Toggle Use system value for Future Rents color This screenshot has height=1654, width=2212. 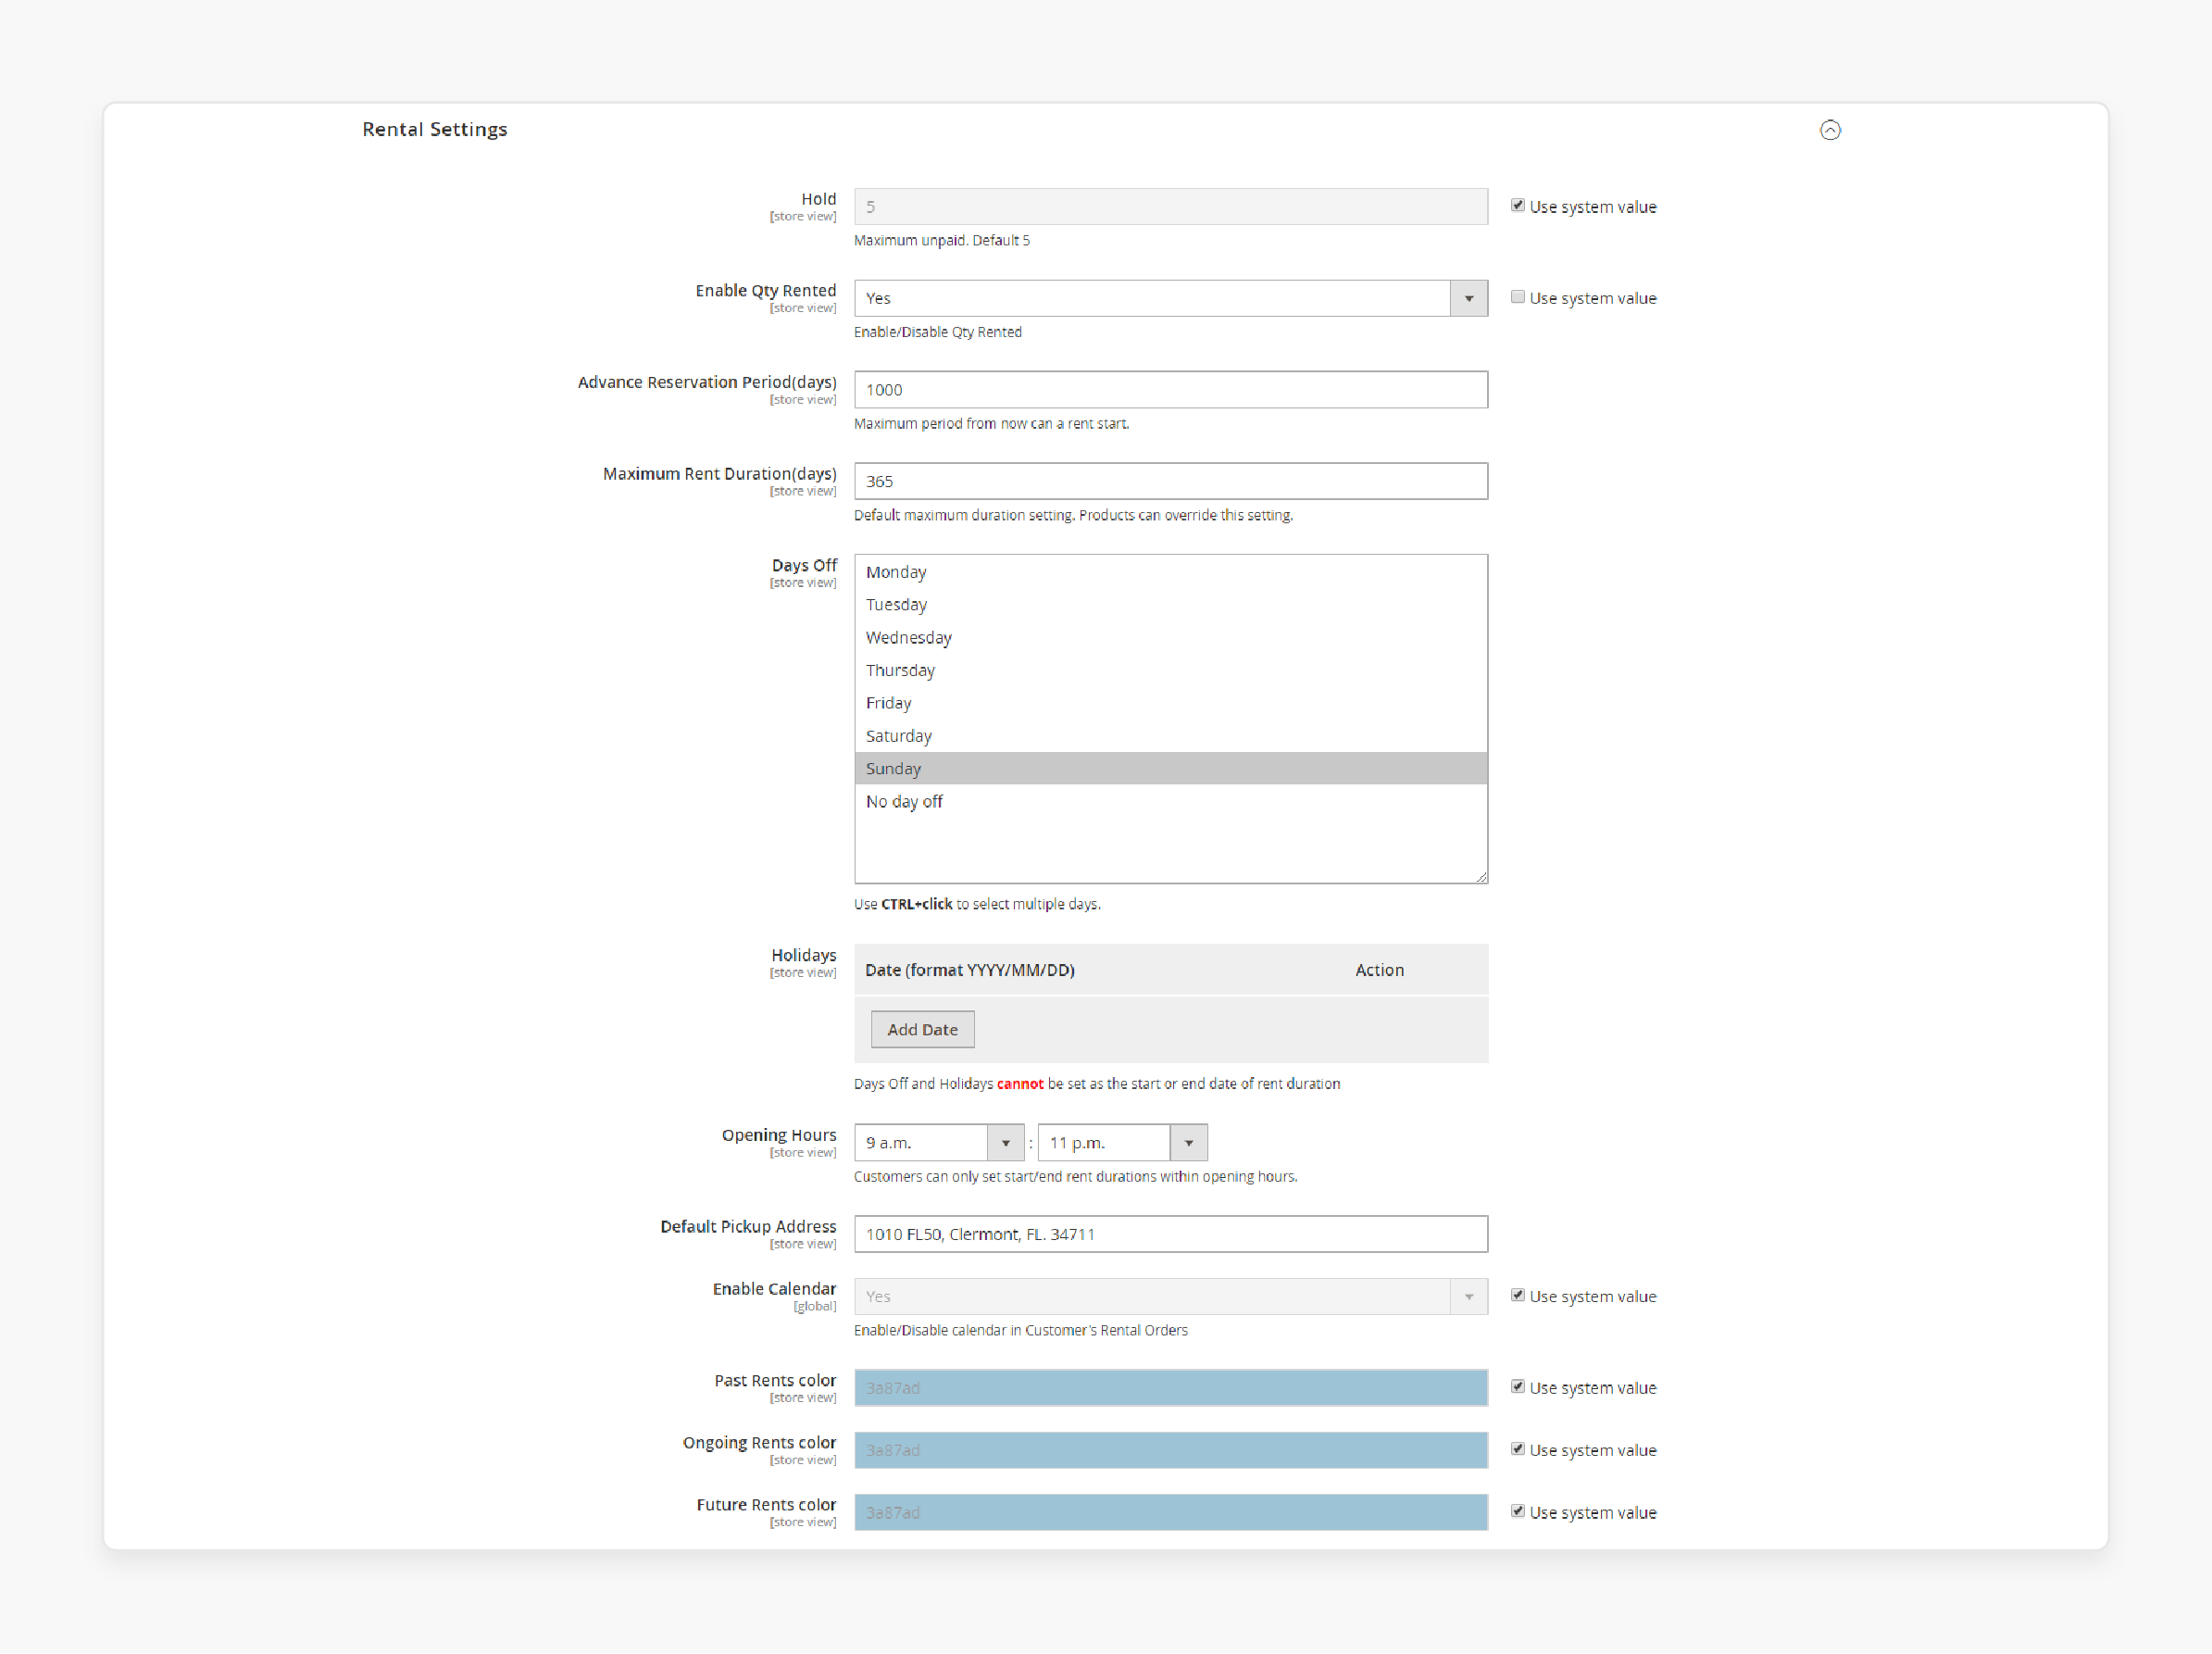(1517, 1511)
